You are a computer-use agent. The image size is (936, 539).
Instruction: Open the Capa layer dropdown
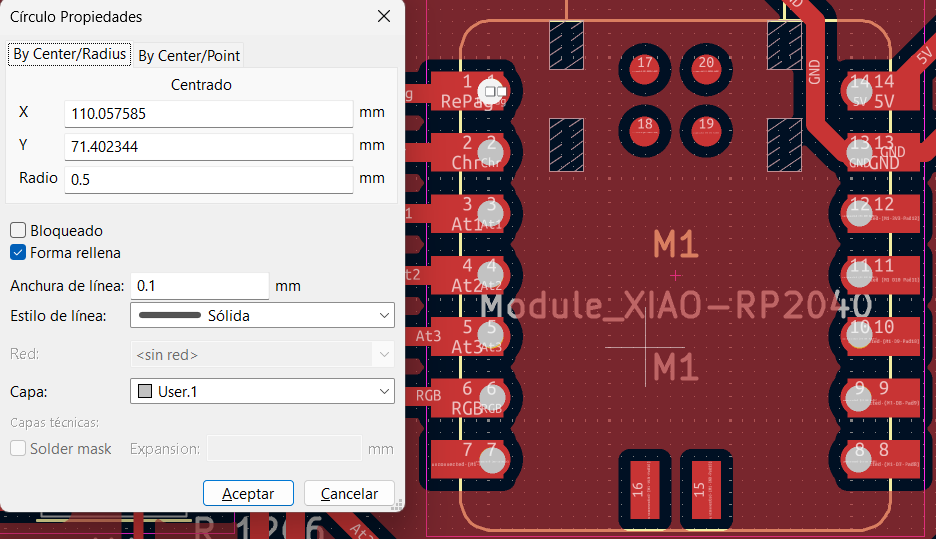pyautogui.click(x=262, y=392)
